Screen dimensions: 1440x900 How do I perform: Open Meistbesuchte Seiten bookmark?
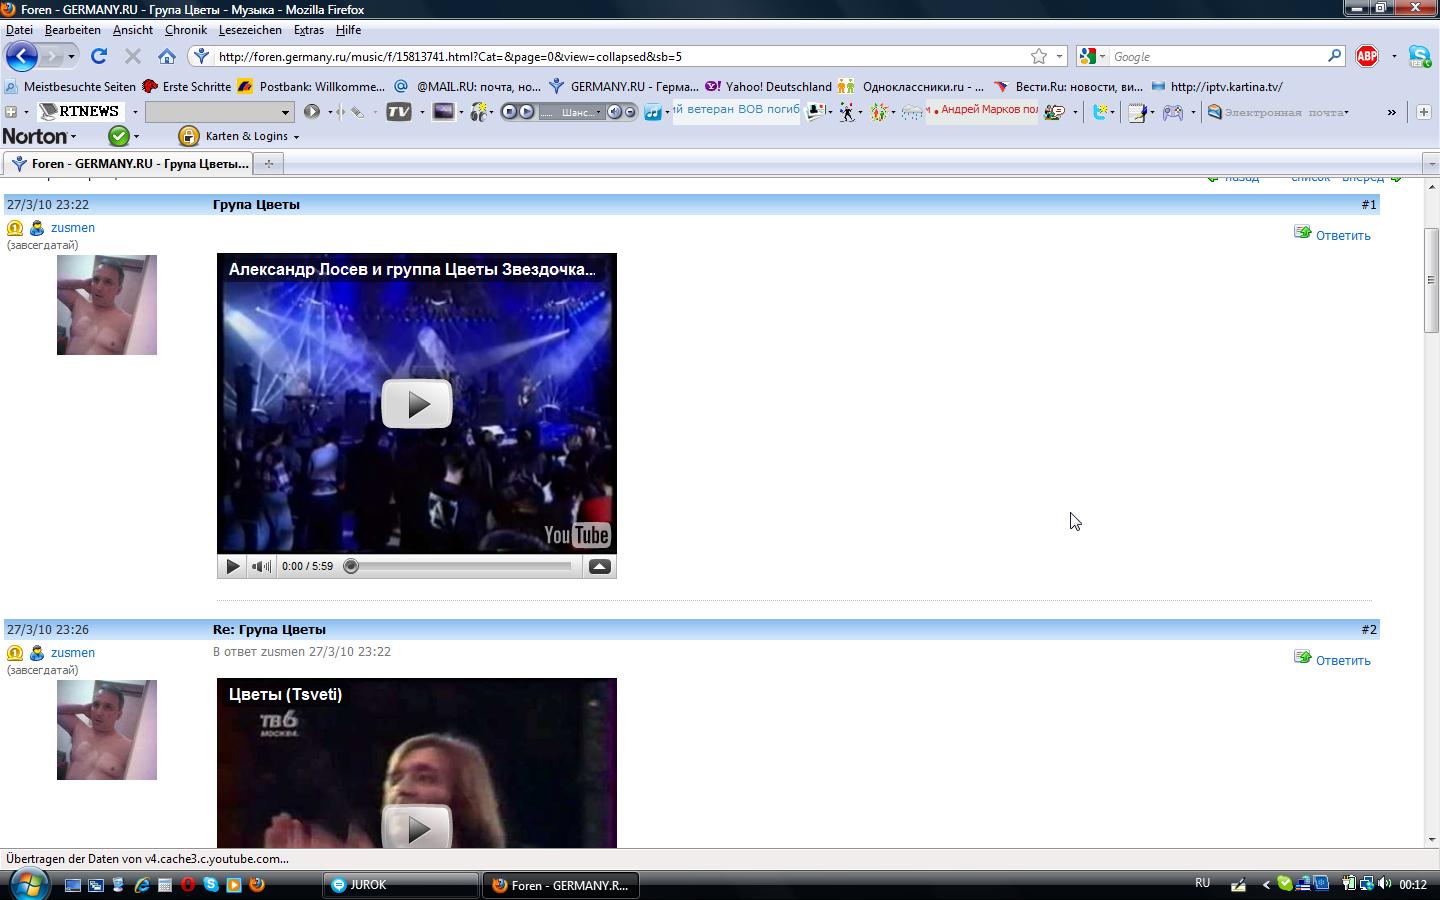pyautogui.click(x=70, y=87)
